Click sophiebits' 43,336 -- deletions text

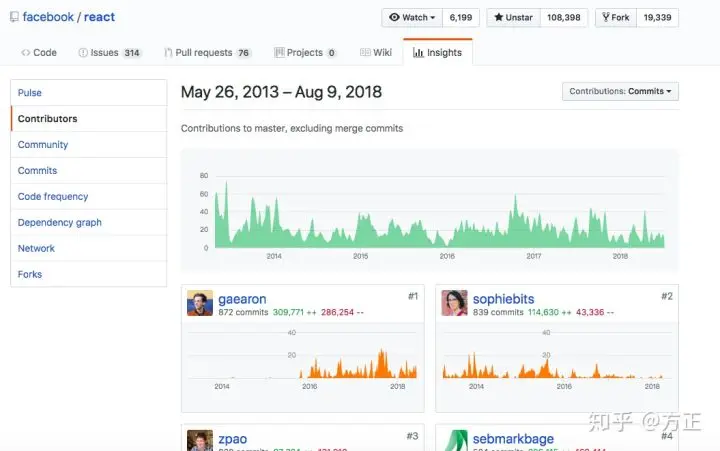595,312
